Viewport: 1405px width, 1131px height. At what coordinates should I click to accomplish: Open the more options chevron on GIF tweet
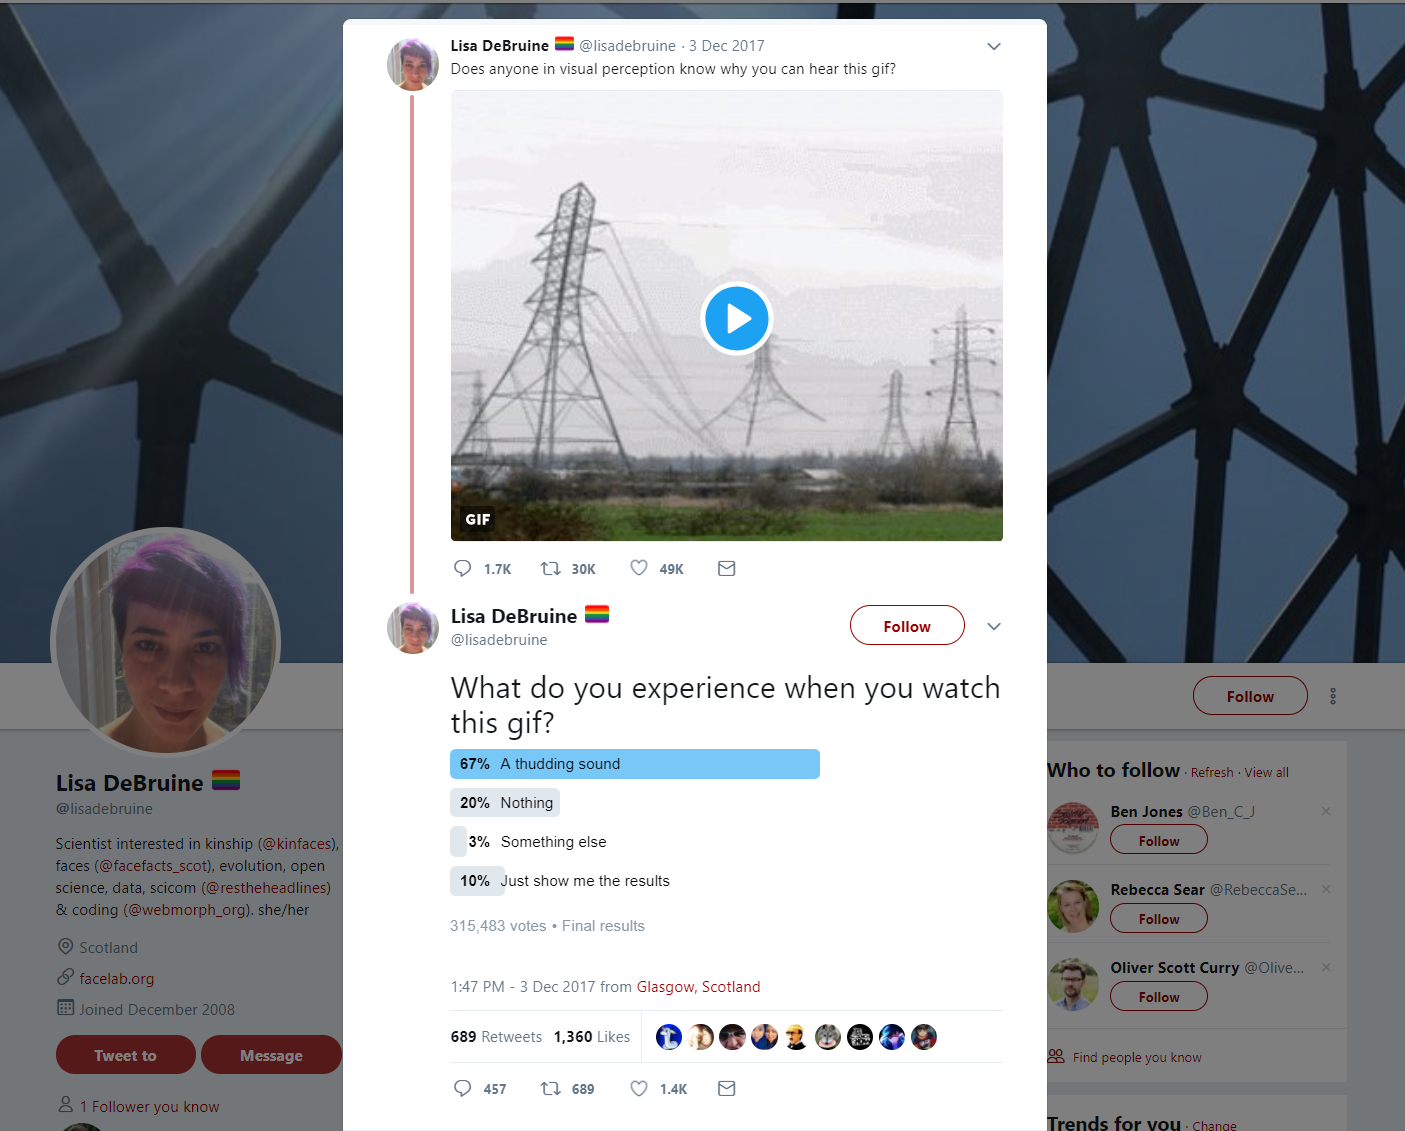pos(994,47)
